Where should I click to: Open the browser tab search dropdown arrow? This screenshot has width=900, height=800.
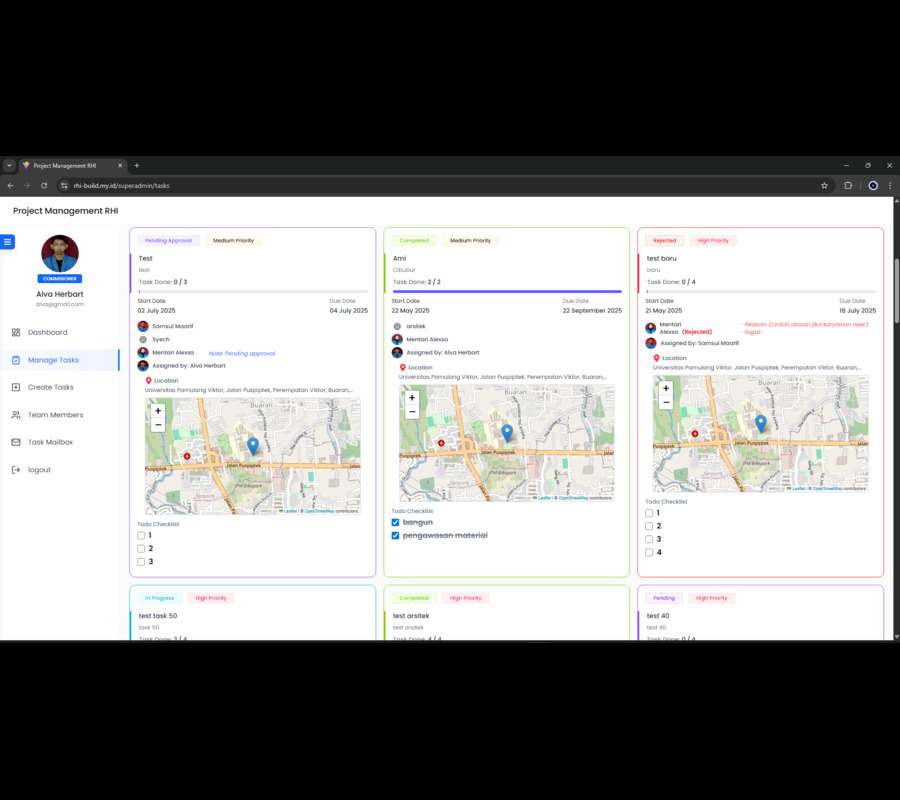point(9,165)
